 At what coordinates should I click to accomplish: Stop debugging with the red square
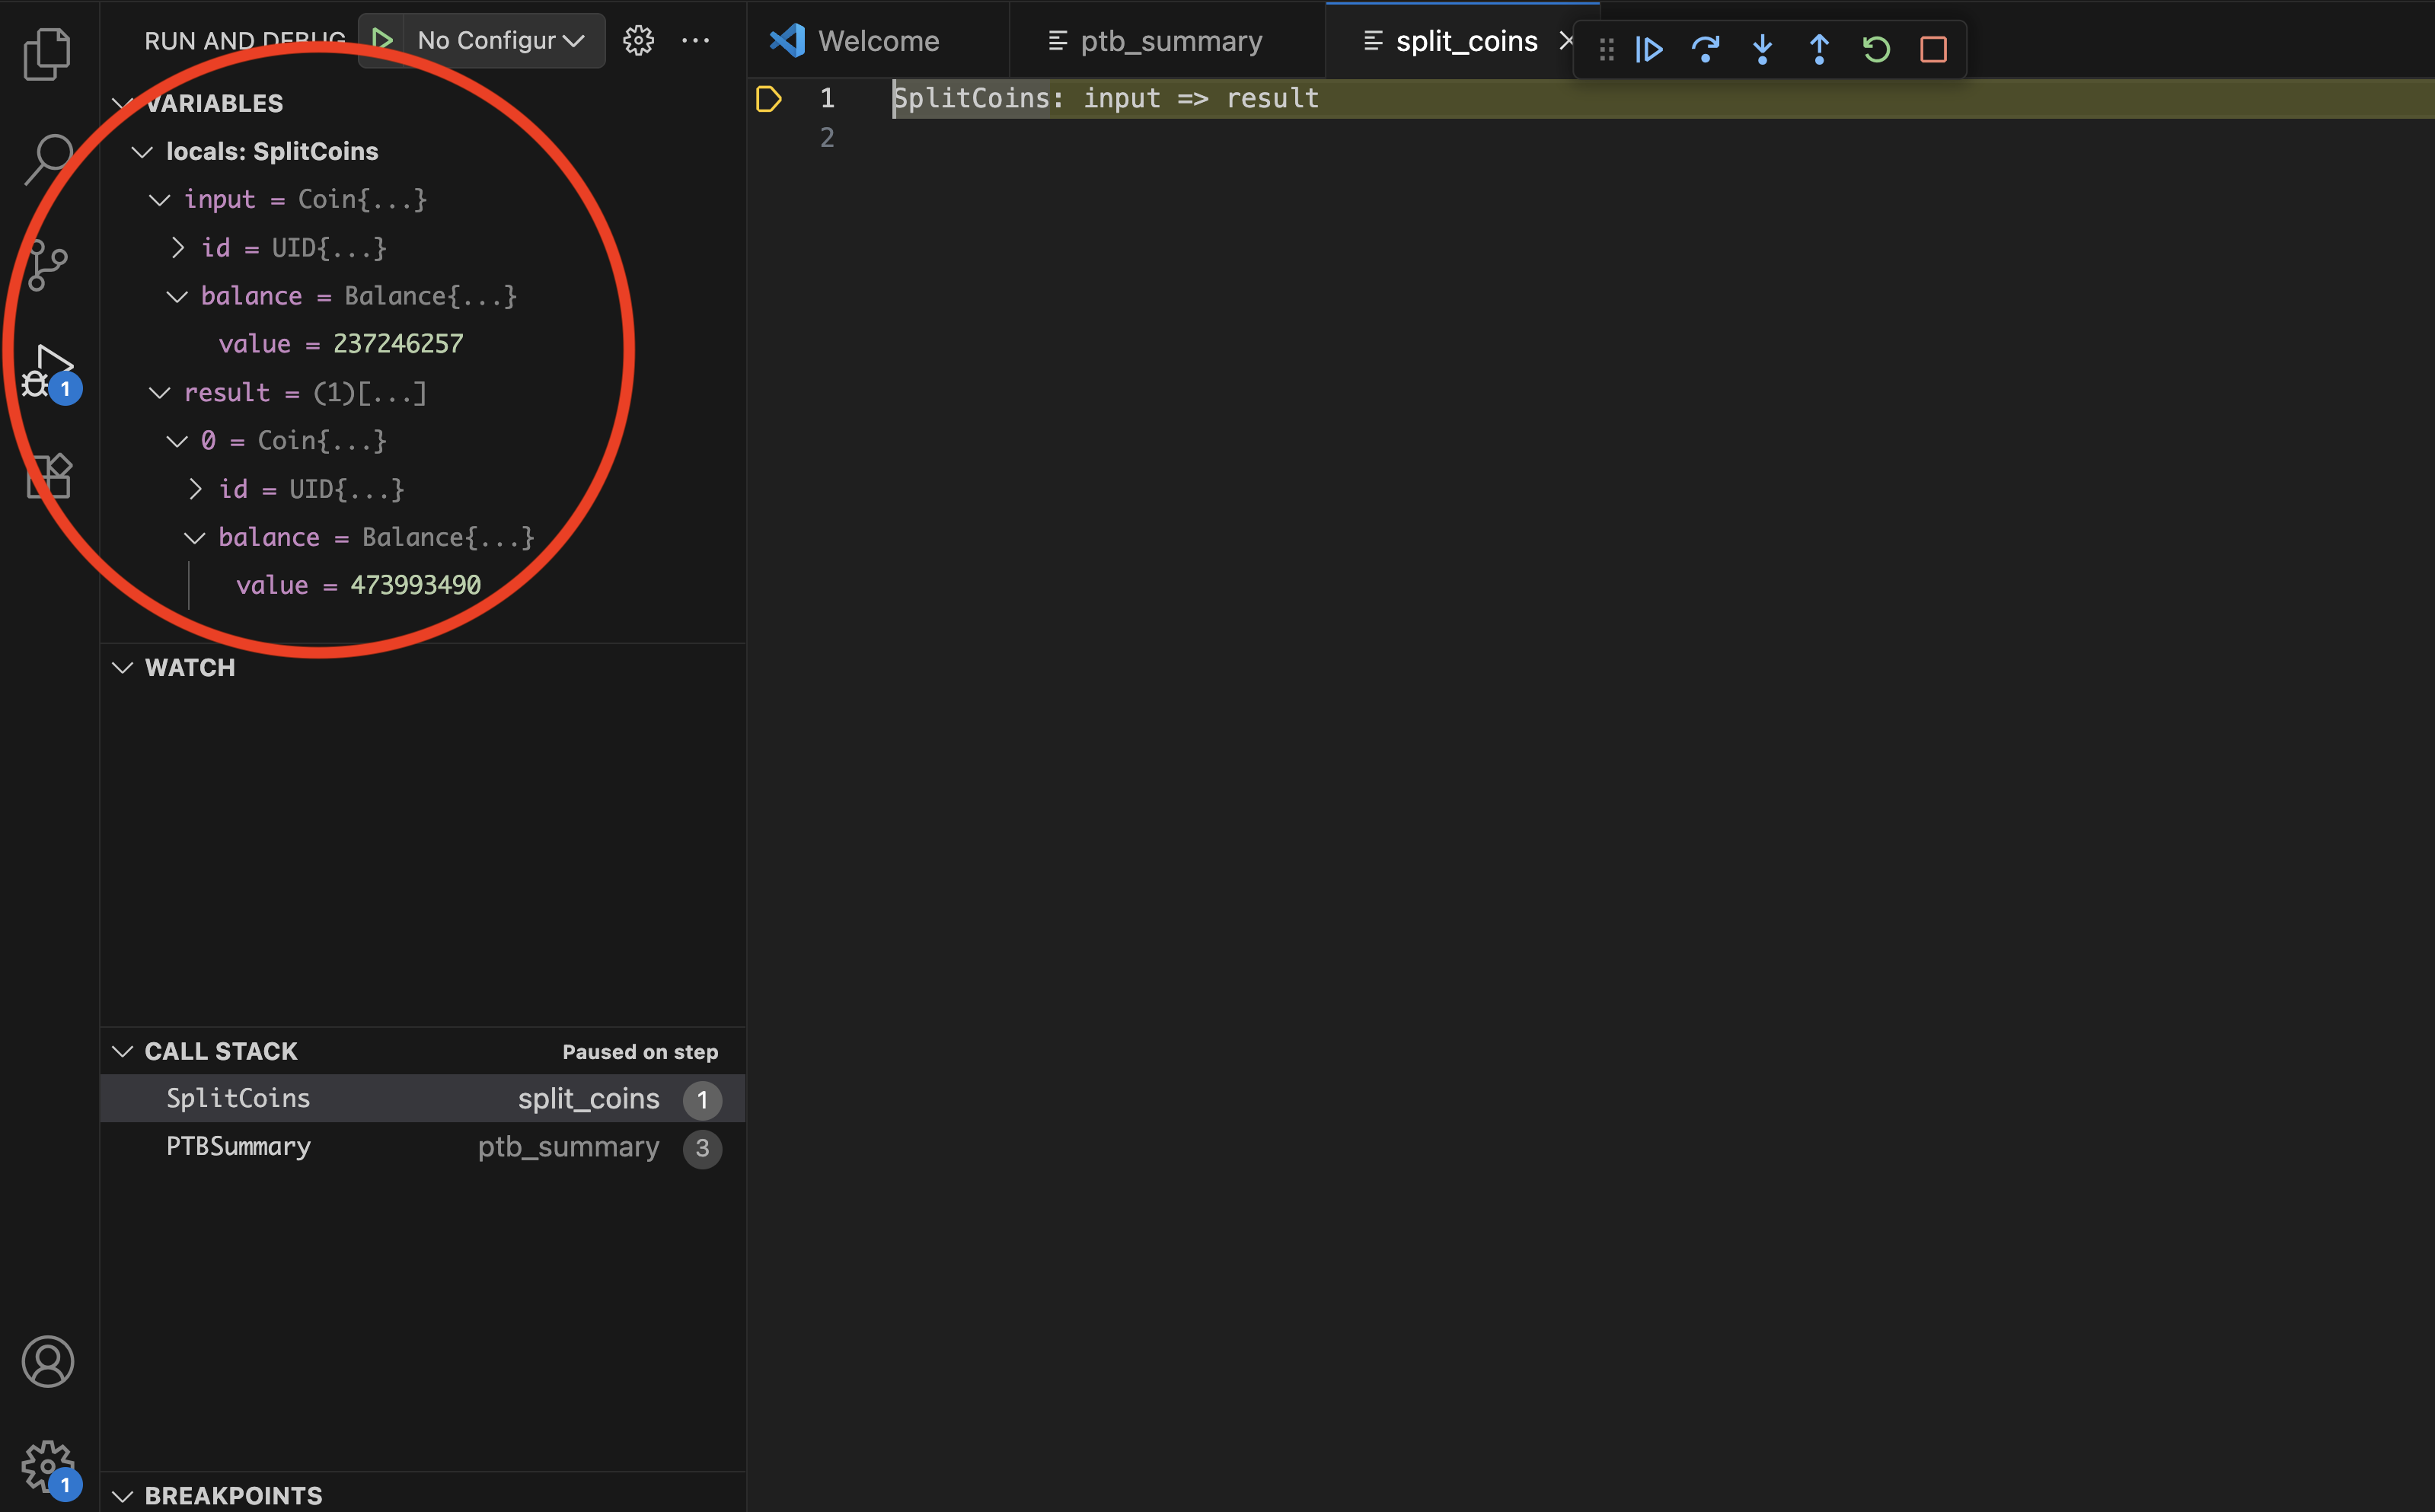pyautogui.click(x=1933, y=49)
